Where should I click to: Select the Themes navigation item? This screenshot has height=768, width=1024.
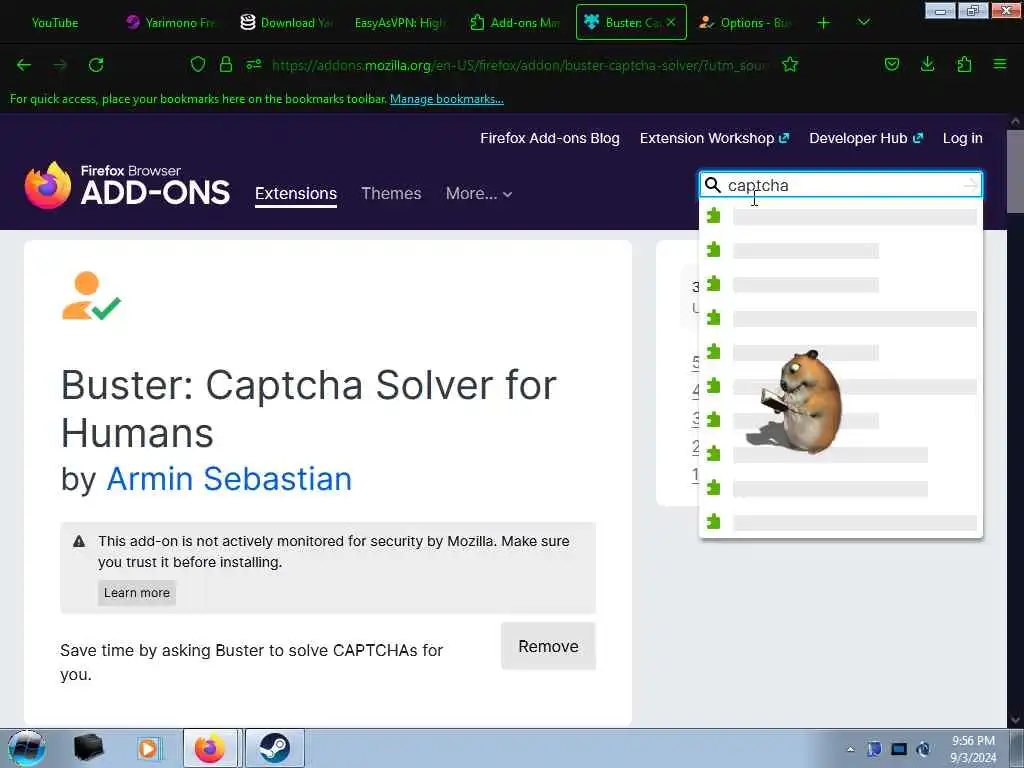[x=391, y=194]
